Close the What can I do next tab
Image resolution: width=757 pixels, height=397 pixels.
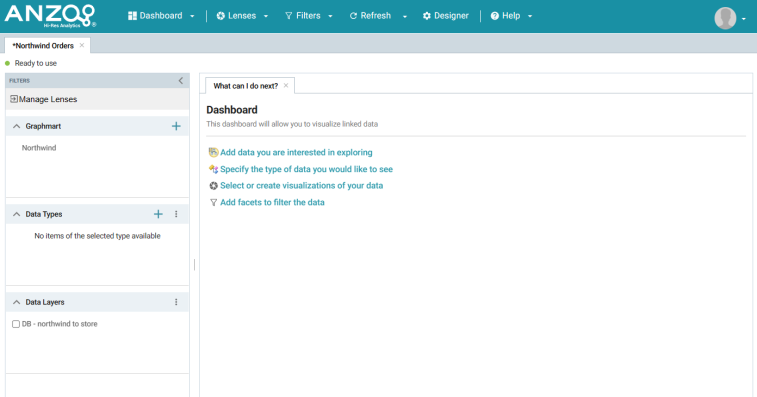click(286, 85)
